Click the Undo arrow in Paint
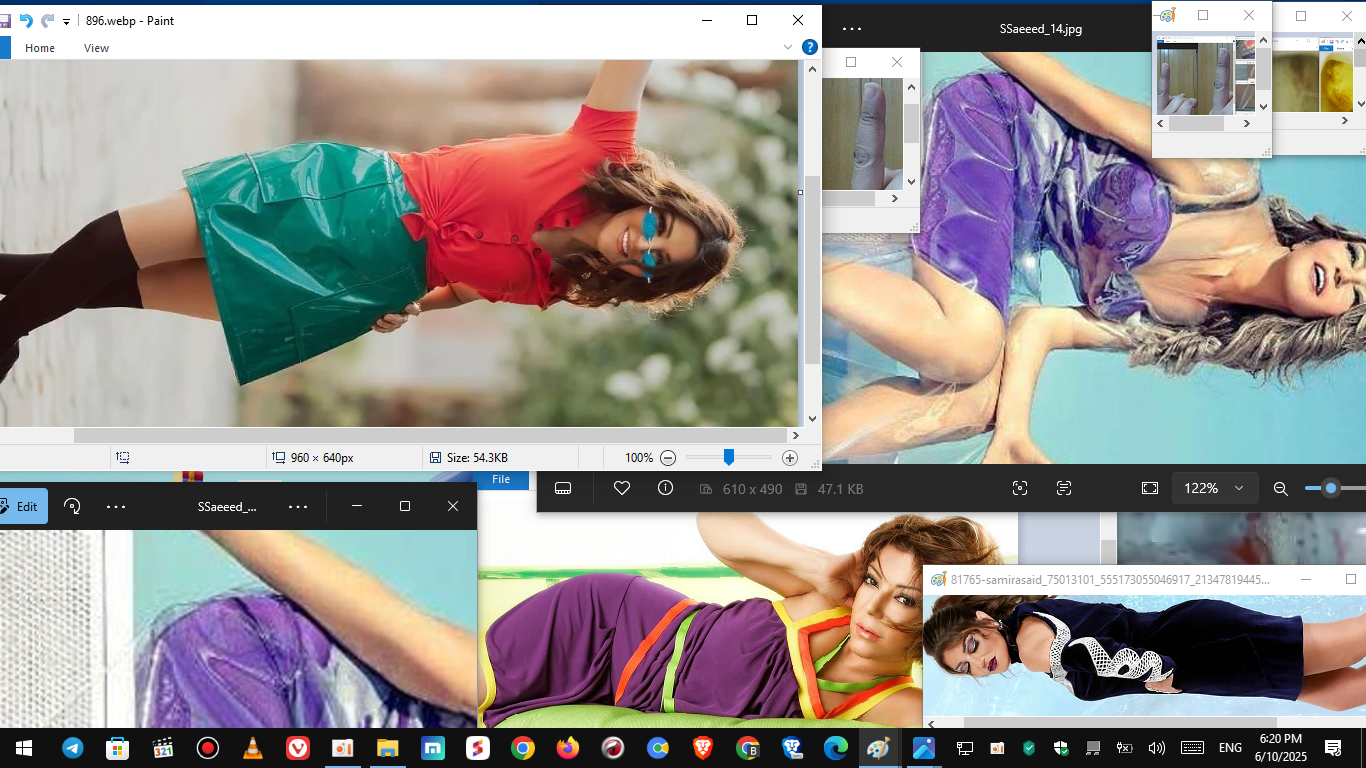 (x=26, y=21)
